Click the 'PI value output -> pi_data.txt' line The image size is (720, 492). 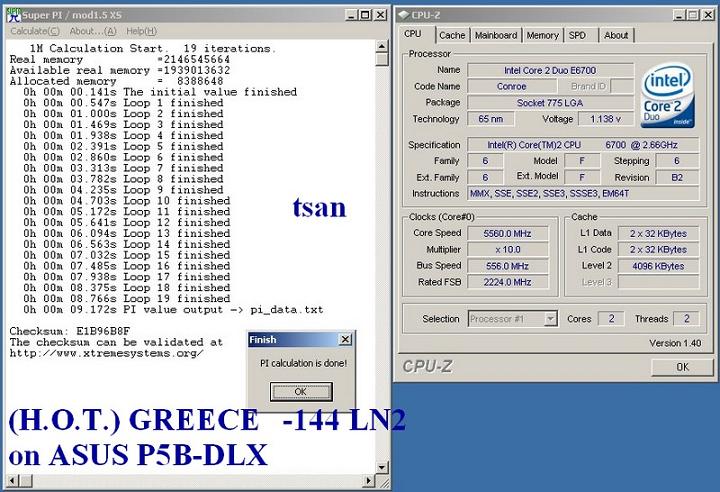coord(173,310)
